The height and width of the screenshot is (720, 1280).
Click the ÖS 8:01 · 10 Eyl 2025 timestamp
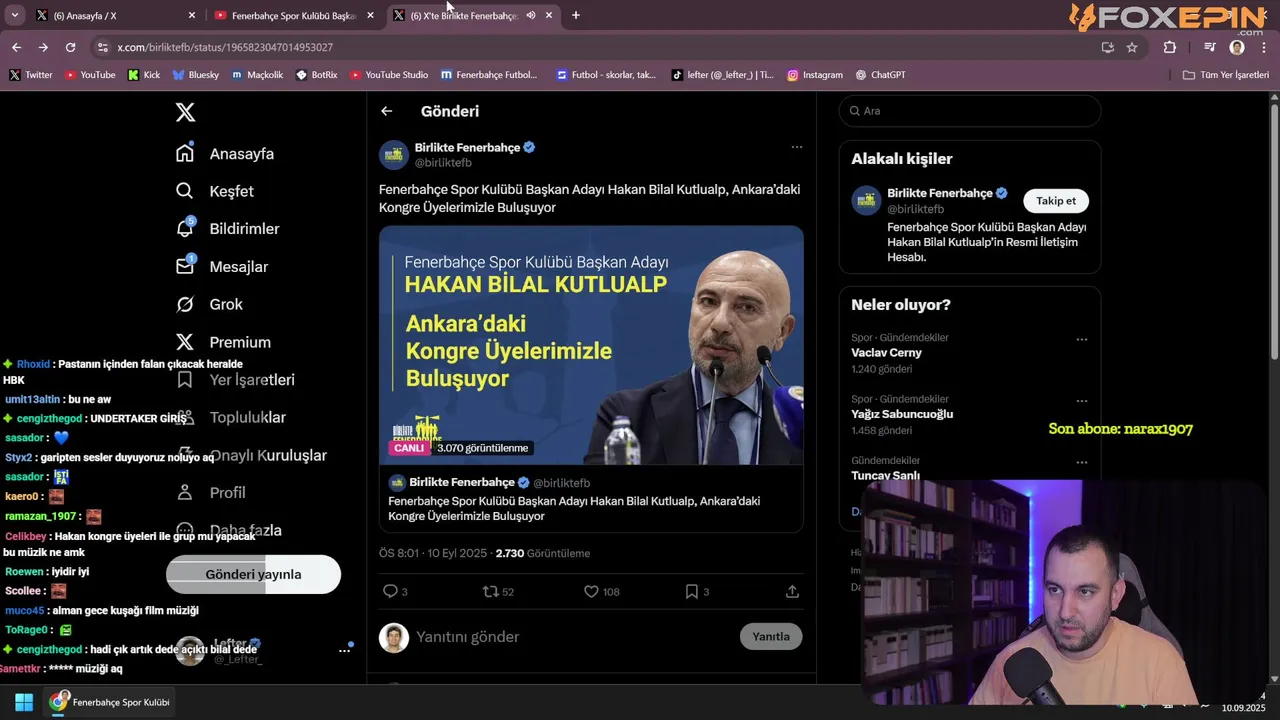click(x=434, y=553)
